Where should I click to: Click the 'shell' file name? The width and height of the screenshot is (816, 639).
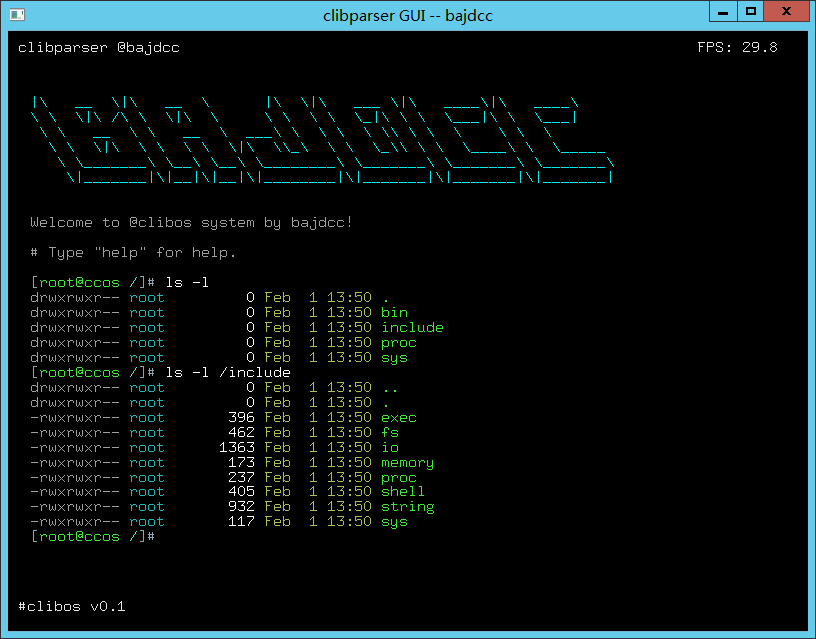pos(403,492)
